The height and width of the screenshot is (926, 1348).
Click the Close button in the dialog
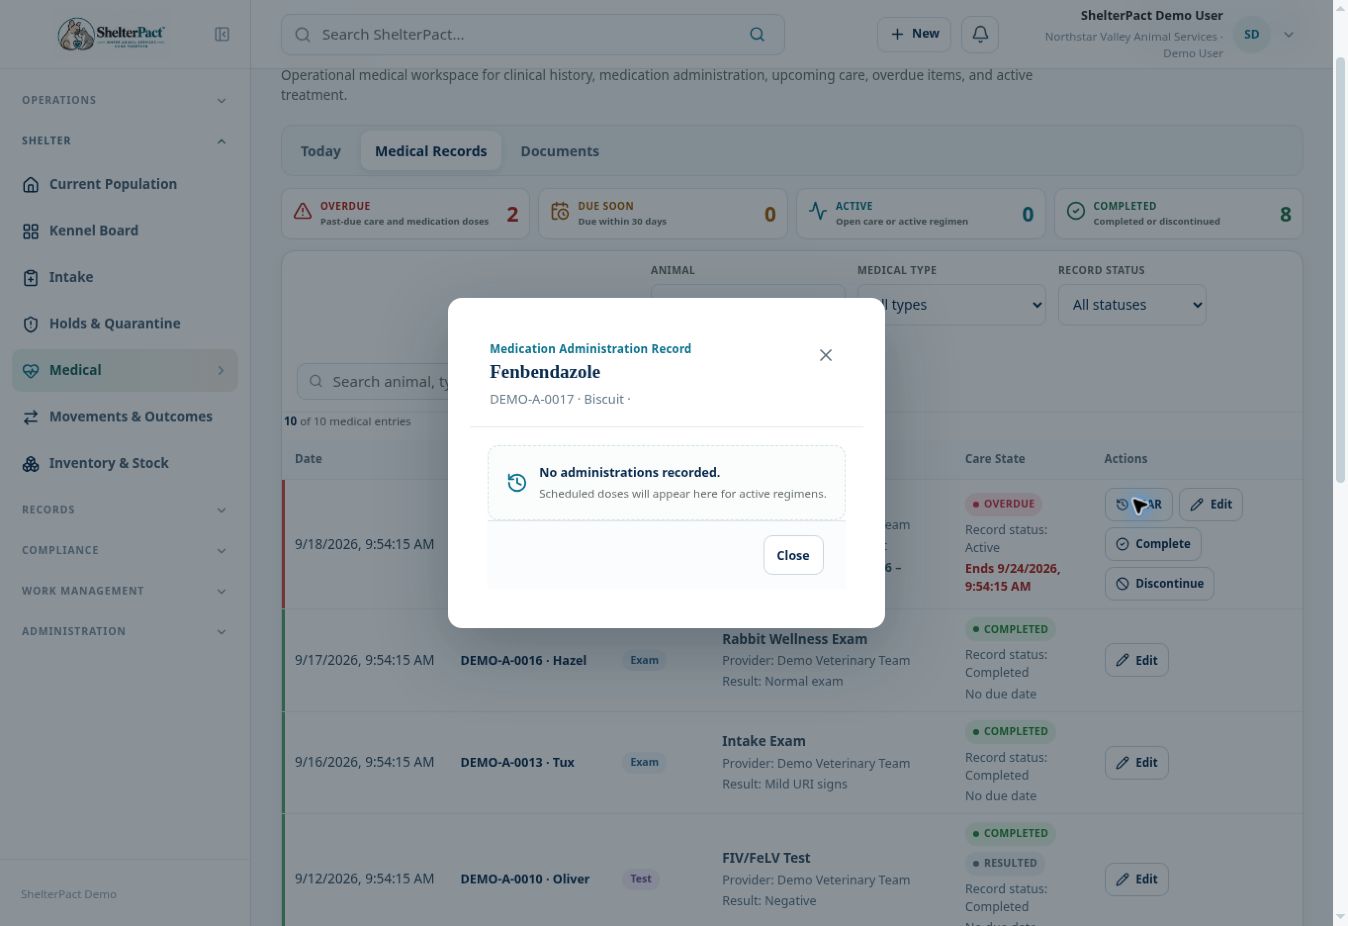pos(793,555)
